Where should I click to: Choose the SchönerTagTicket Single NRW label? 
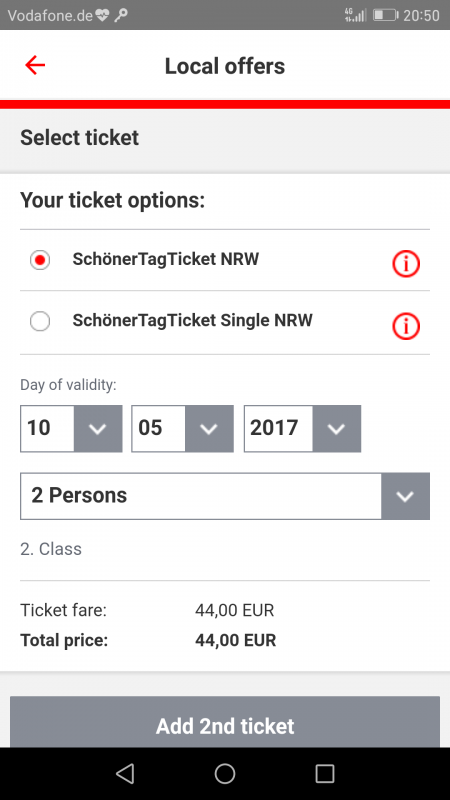192,320
